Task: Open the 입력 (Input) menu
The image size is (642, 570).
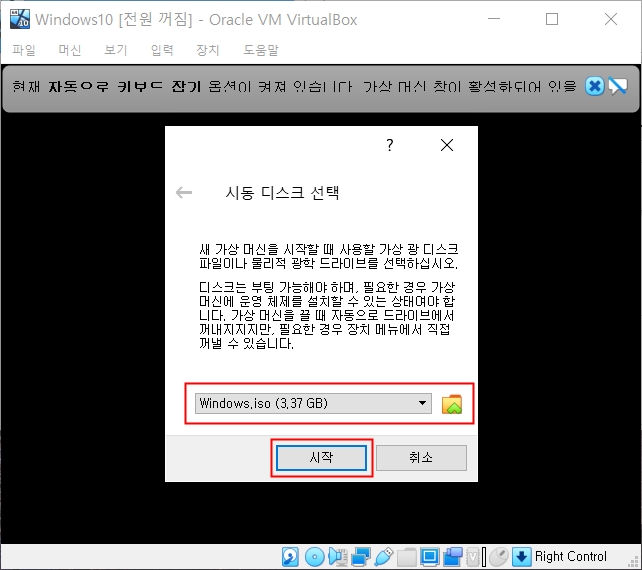Action: coord(162,50)
